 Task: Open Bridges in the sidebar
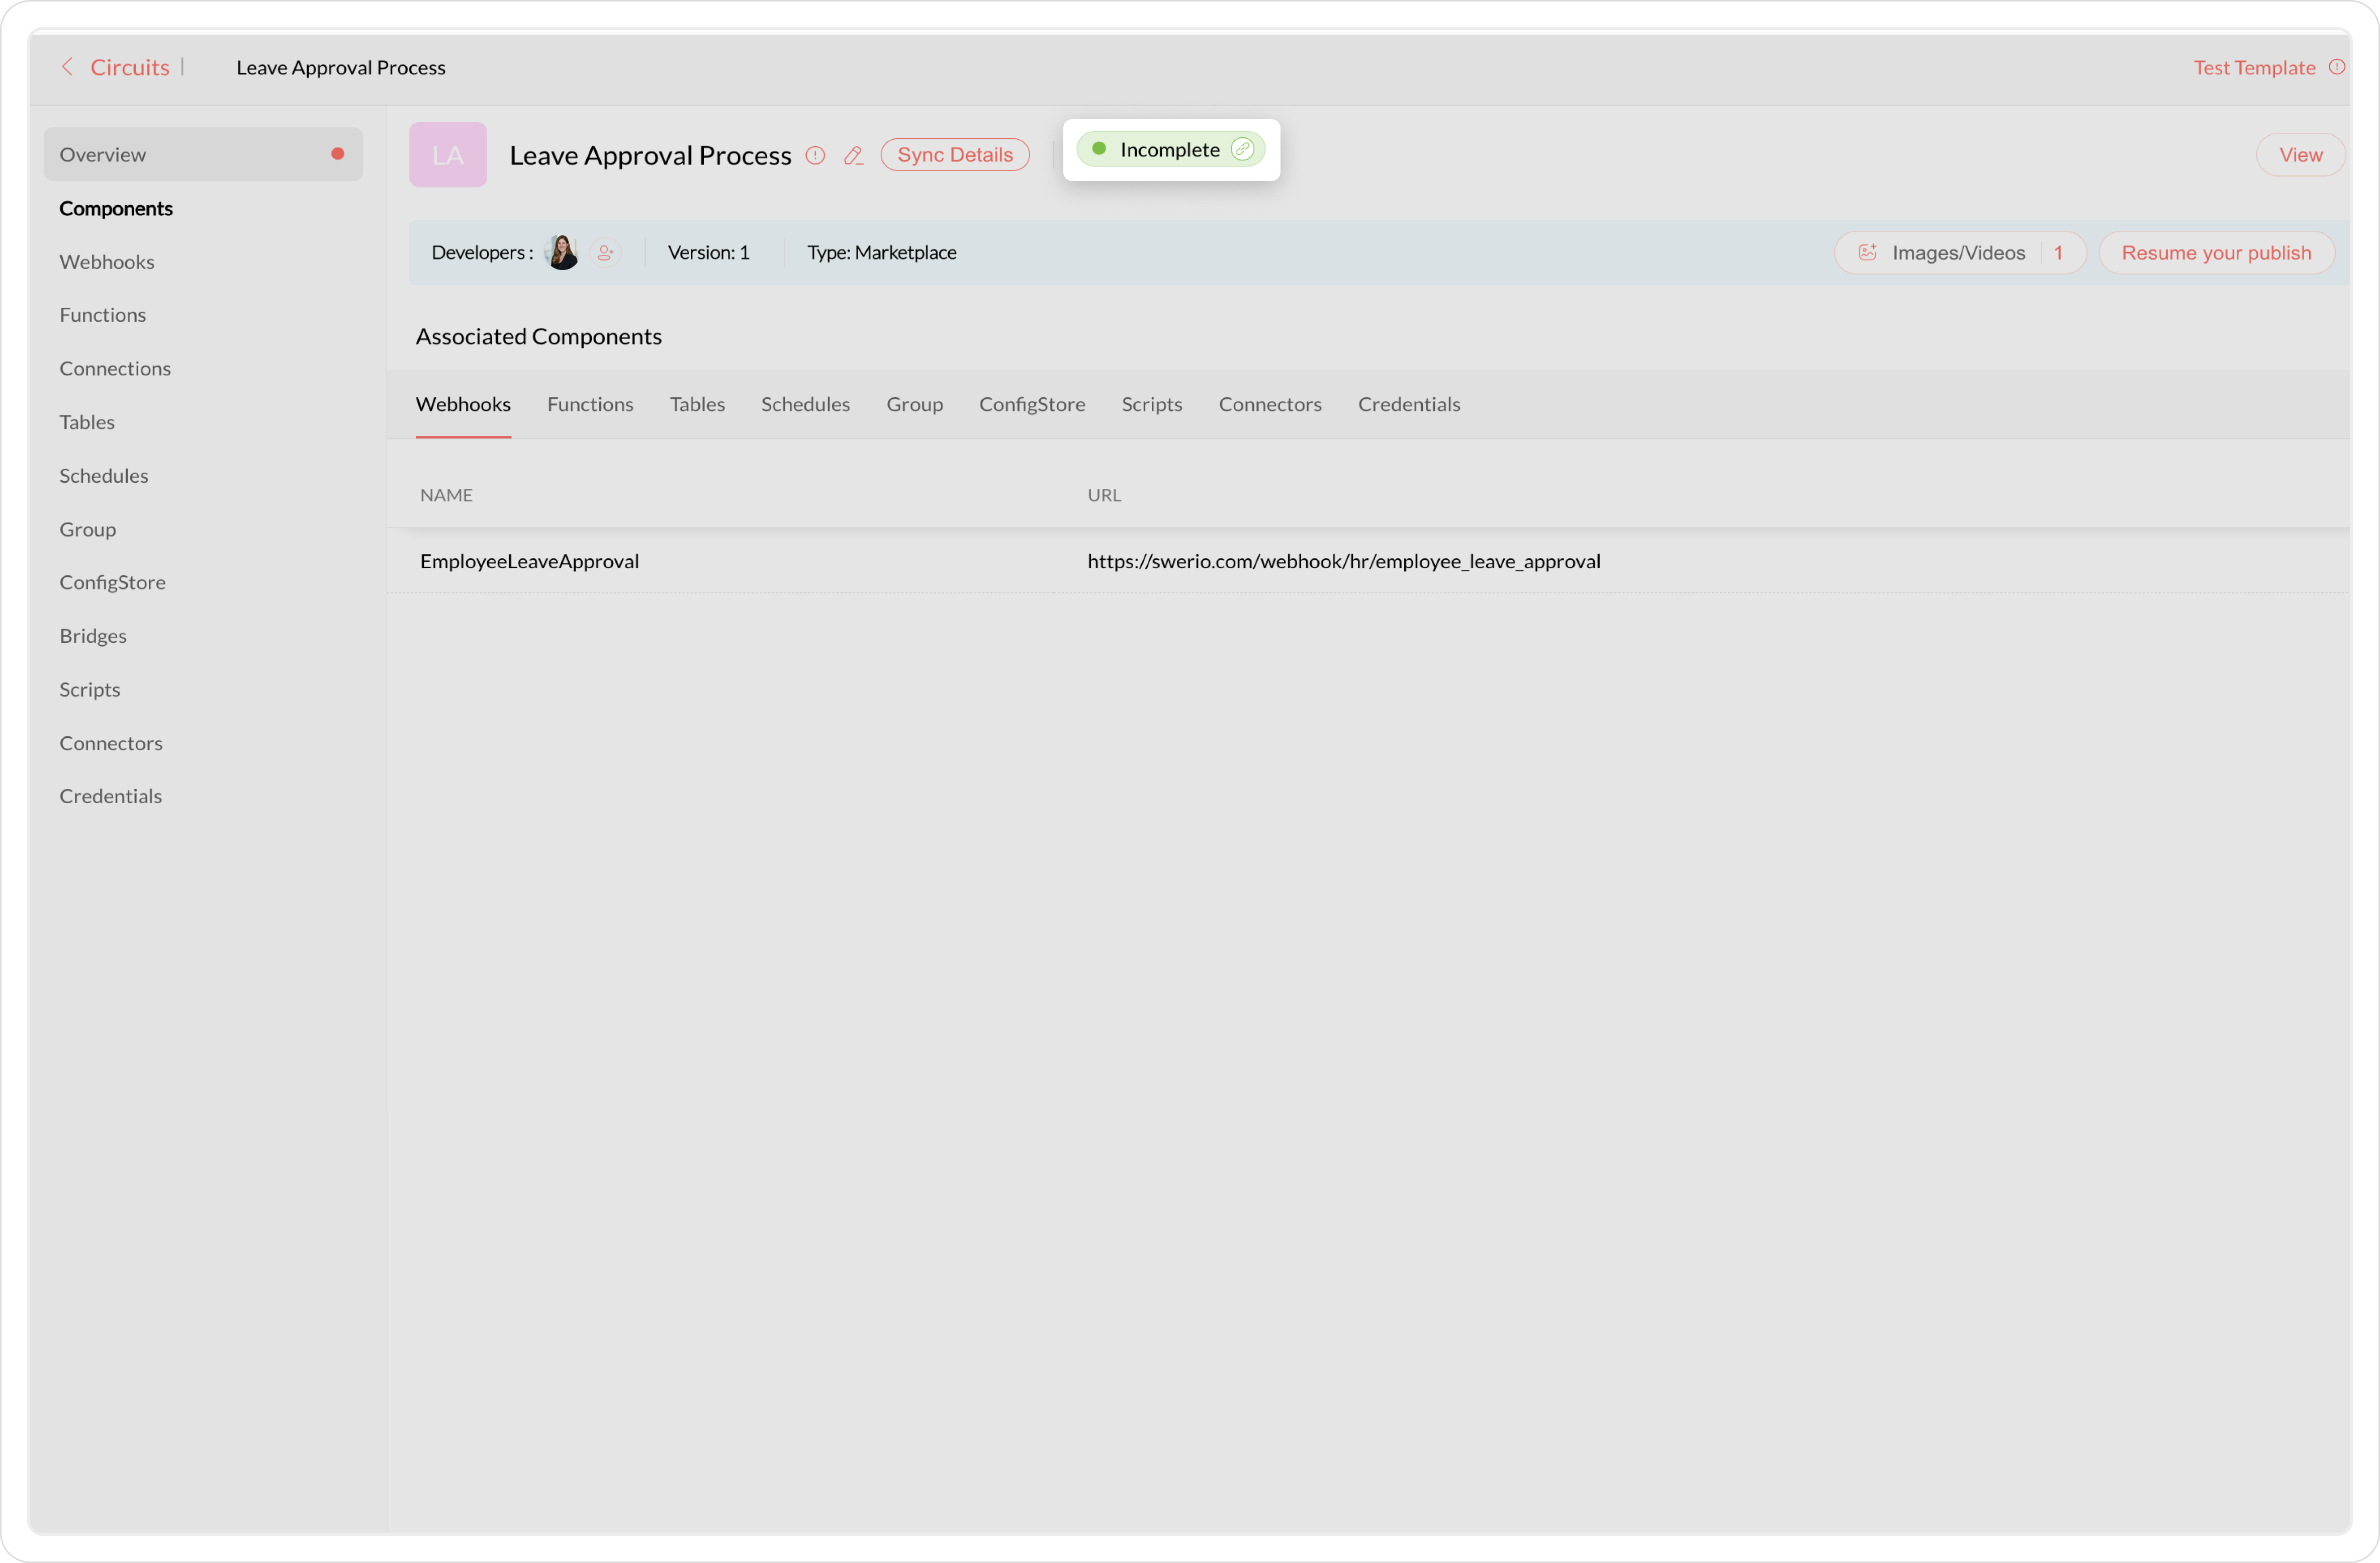(x=93, y=636)
